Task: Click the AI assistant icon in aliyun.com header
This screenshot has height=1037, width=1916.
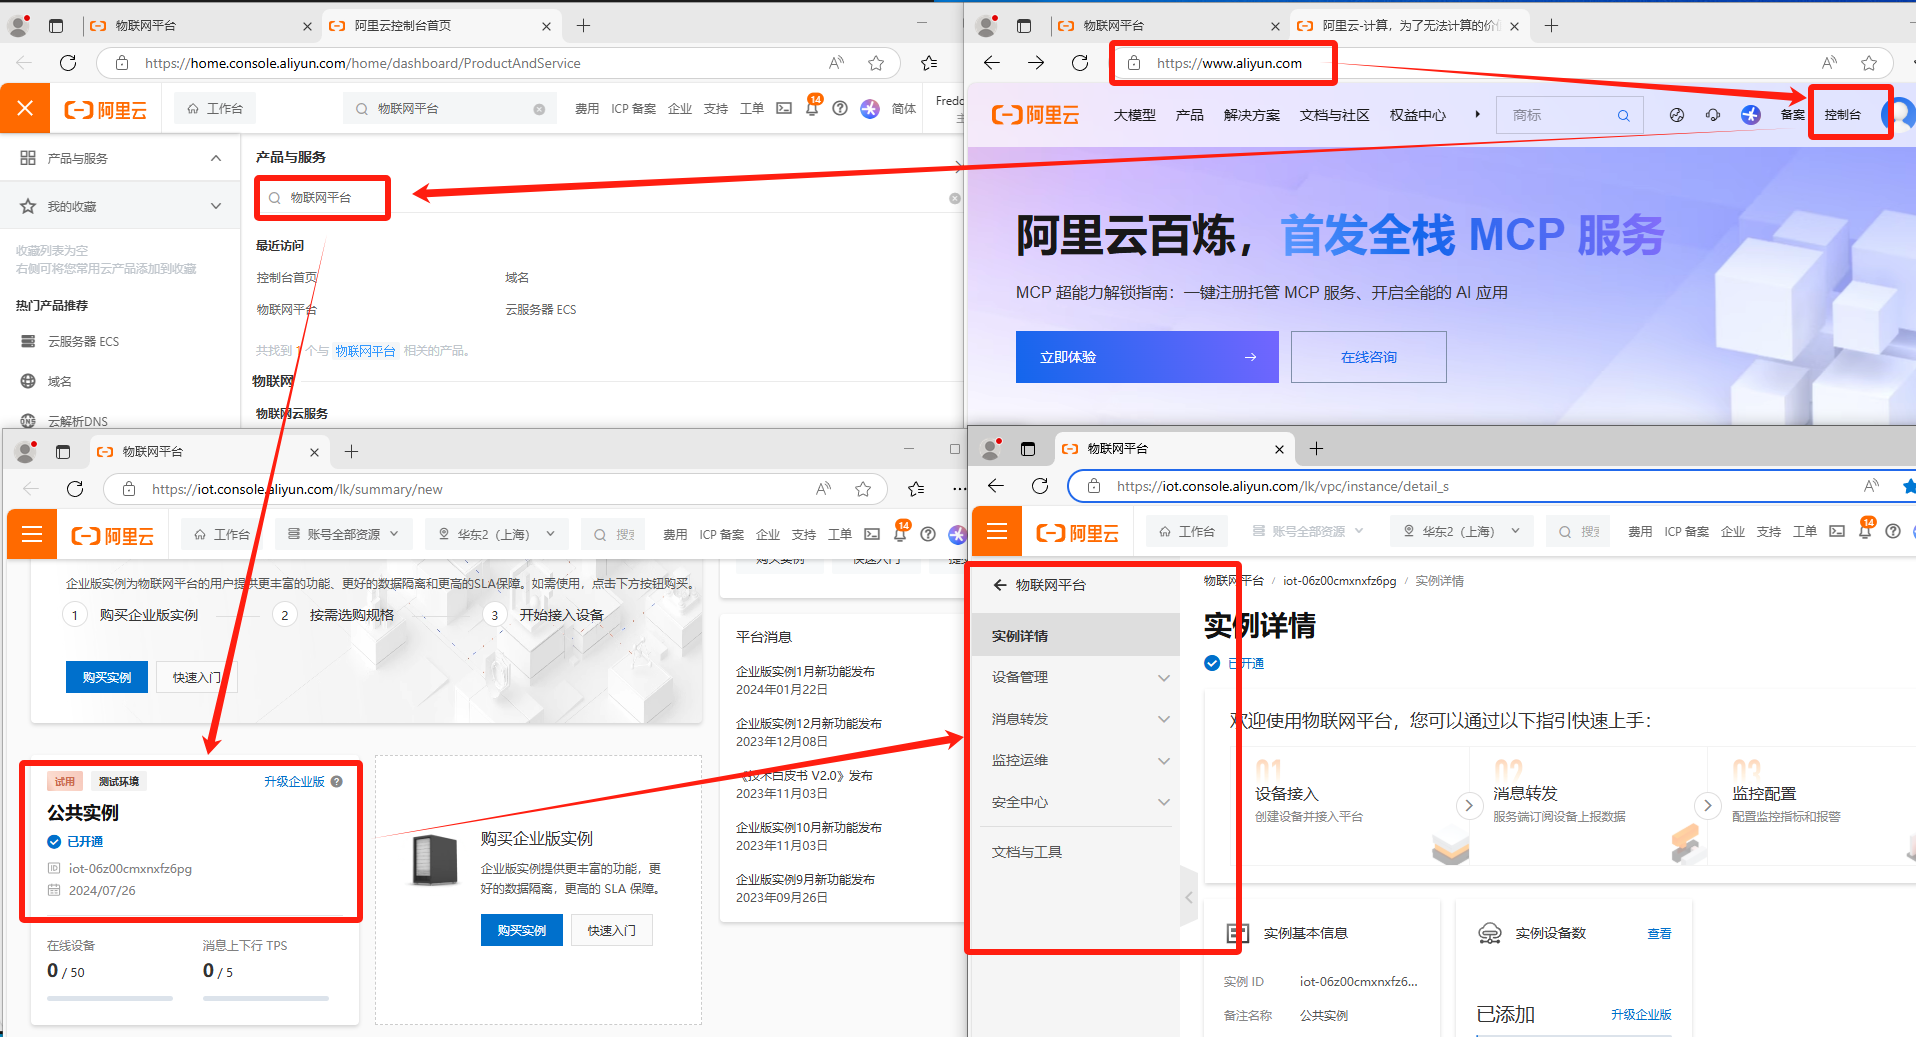Action: 1751,115
